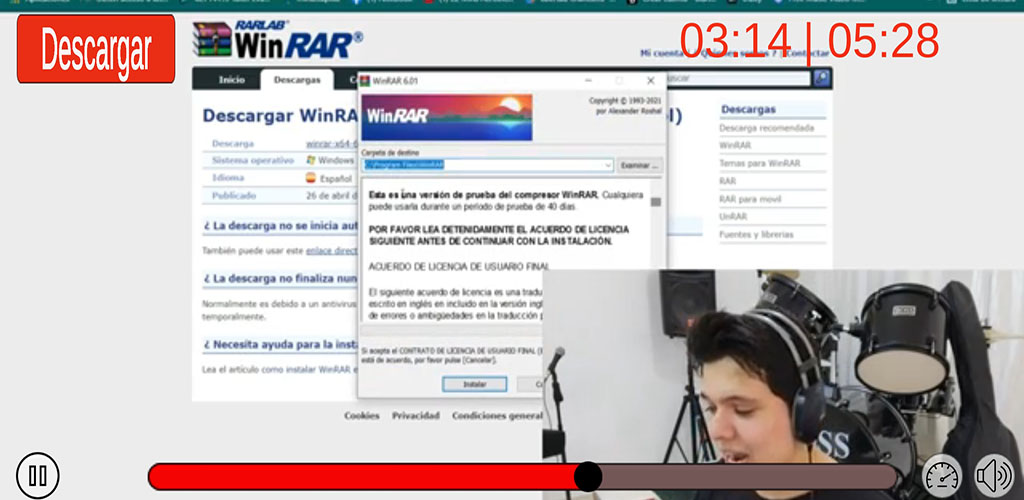Open the Descarga recomendada sidebar link
This screenshot has height=500, width=1024.
pyautogui.click(x=767, y=128)
